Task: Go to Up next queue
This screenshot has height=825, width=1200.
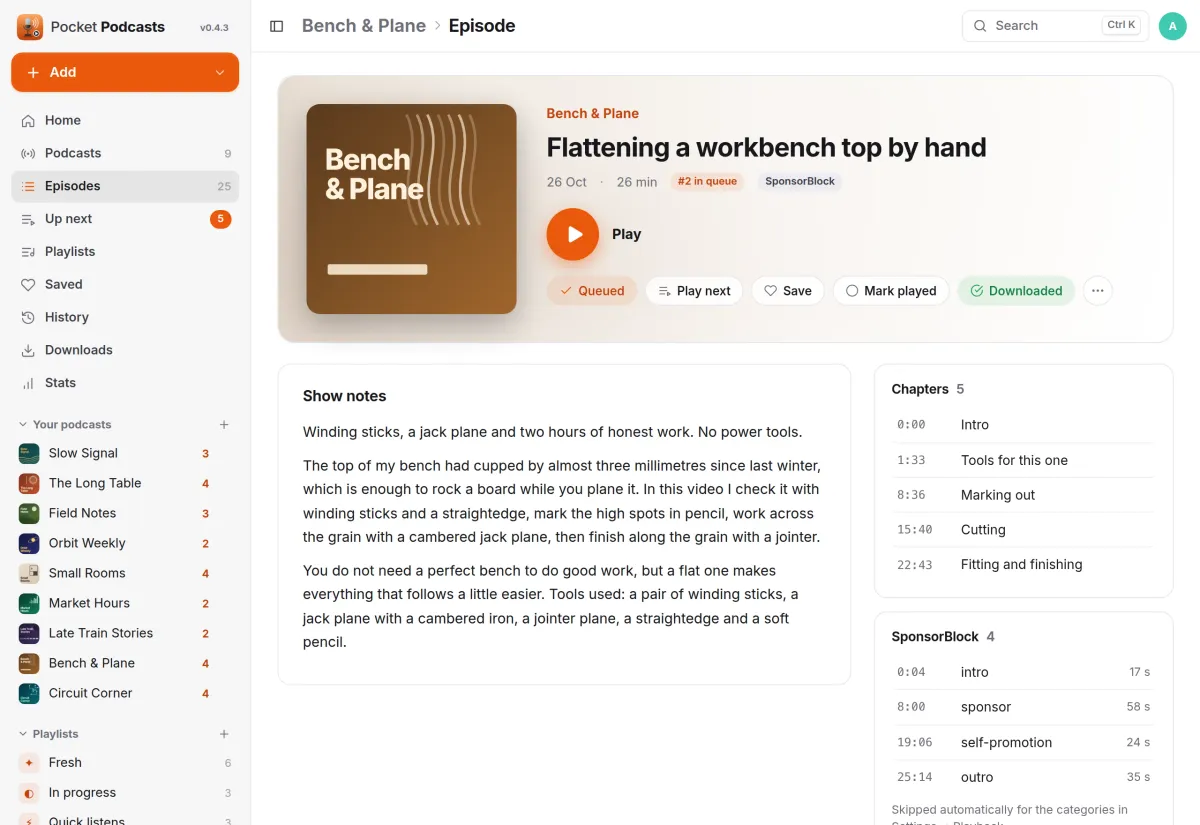Action: click(125, 219)
